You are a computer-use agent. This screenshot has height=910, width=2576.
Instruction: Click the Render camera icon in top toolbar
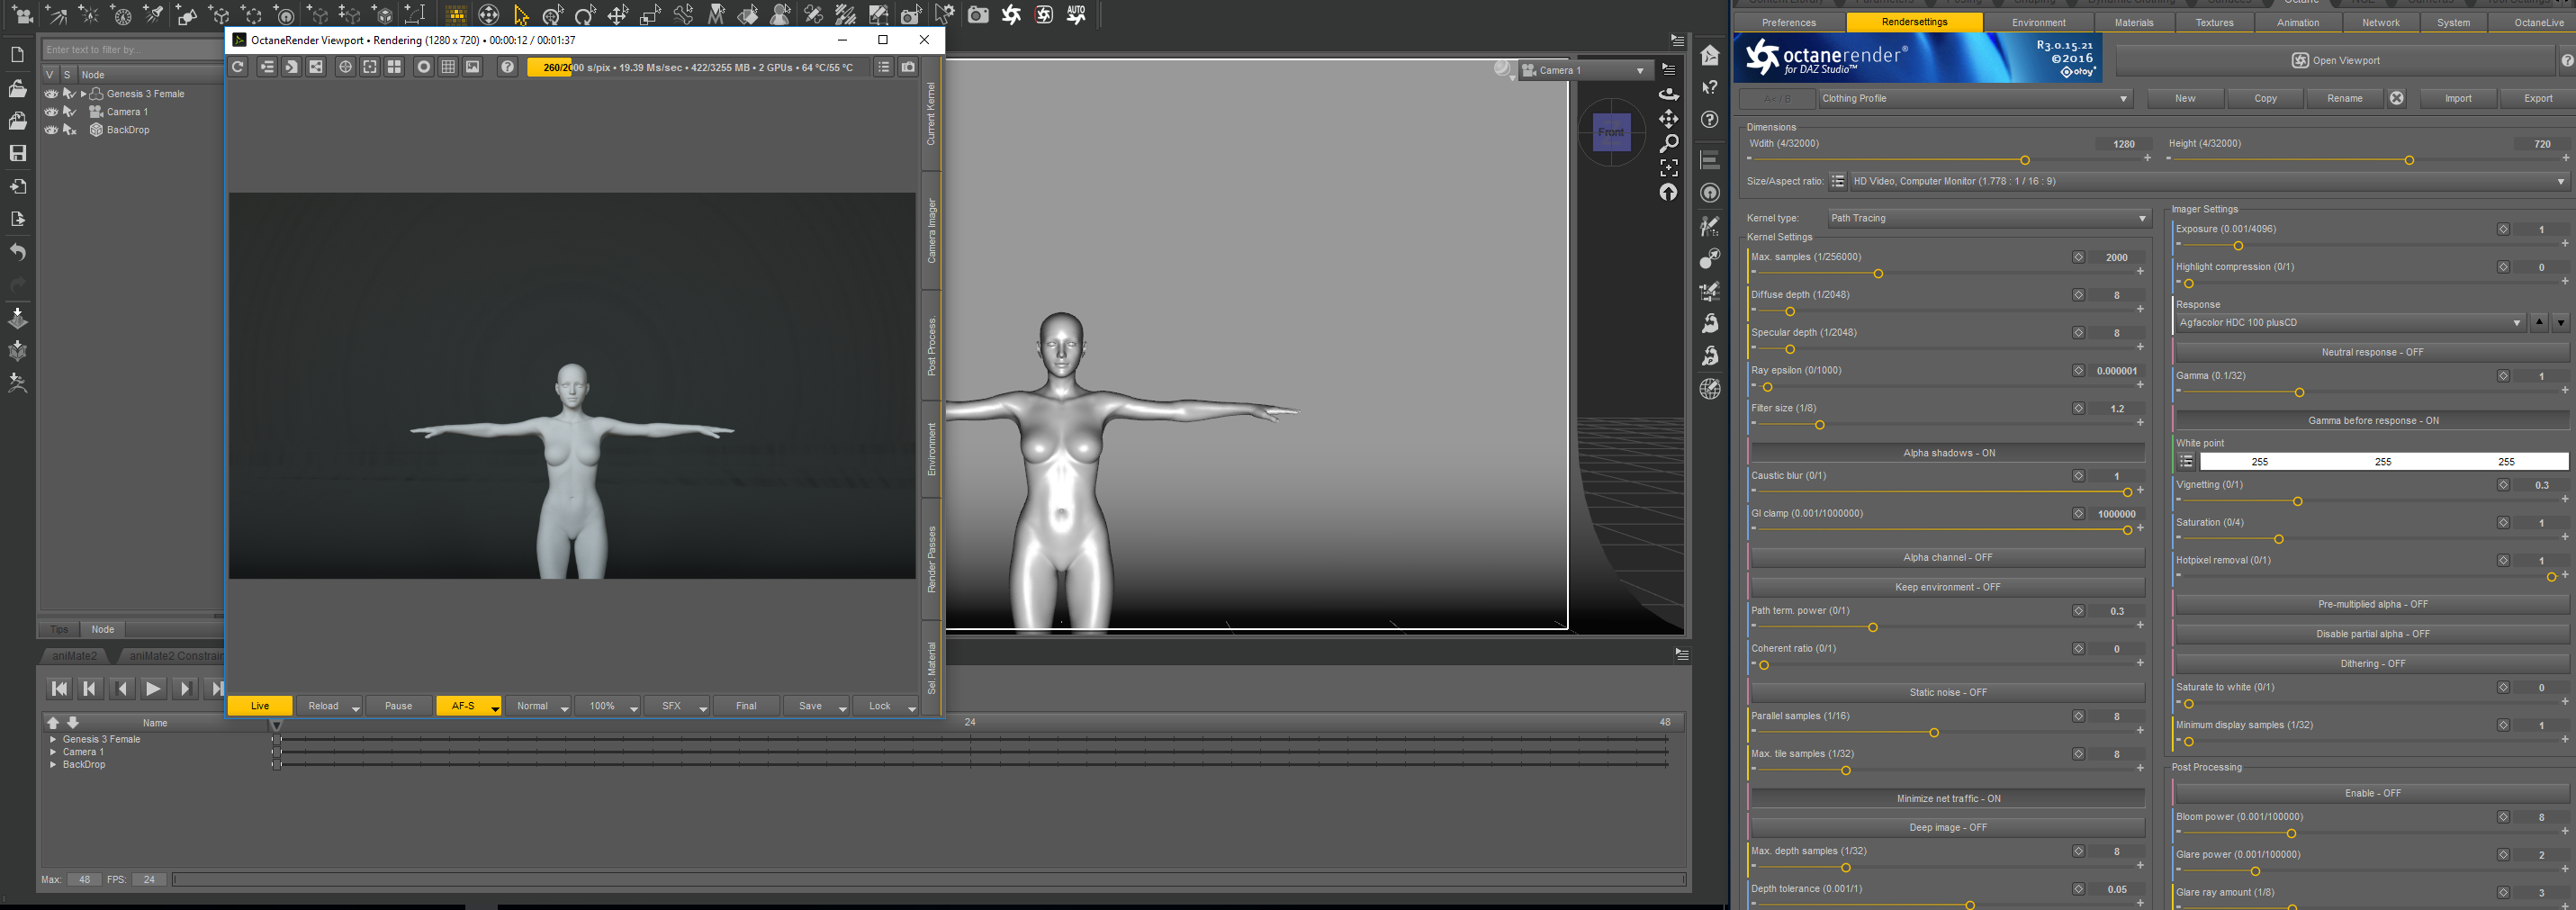(978, 15)
